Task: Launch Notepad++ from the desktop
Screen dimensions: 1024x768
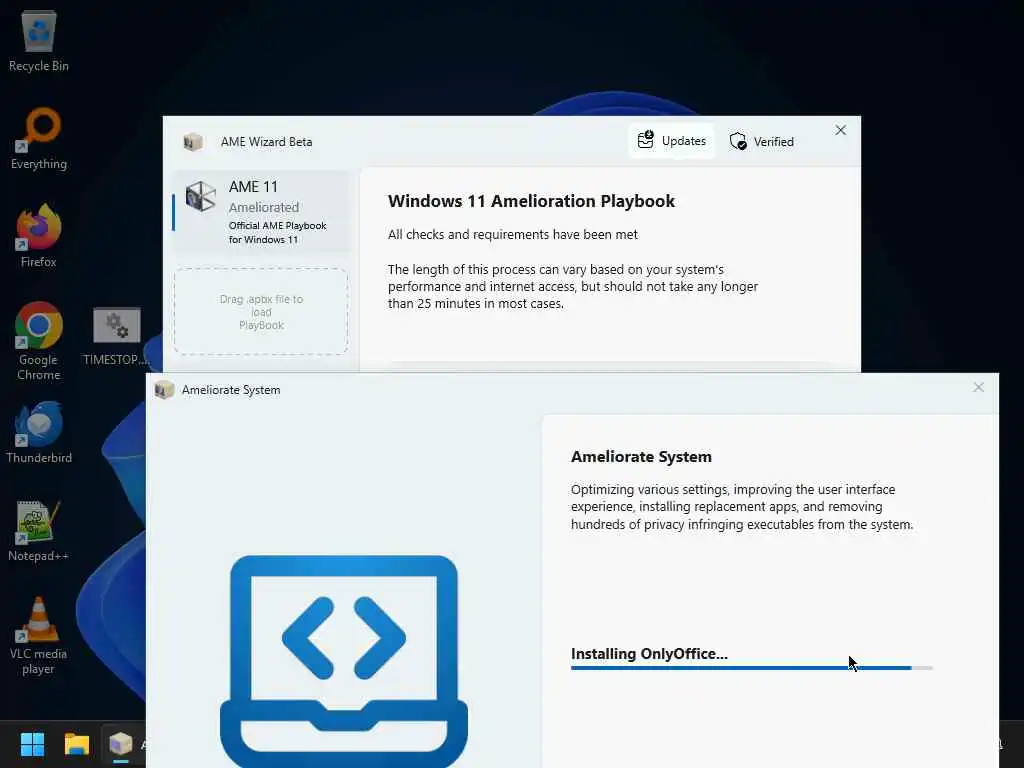Action: coord(39,530)
